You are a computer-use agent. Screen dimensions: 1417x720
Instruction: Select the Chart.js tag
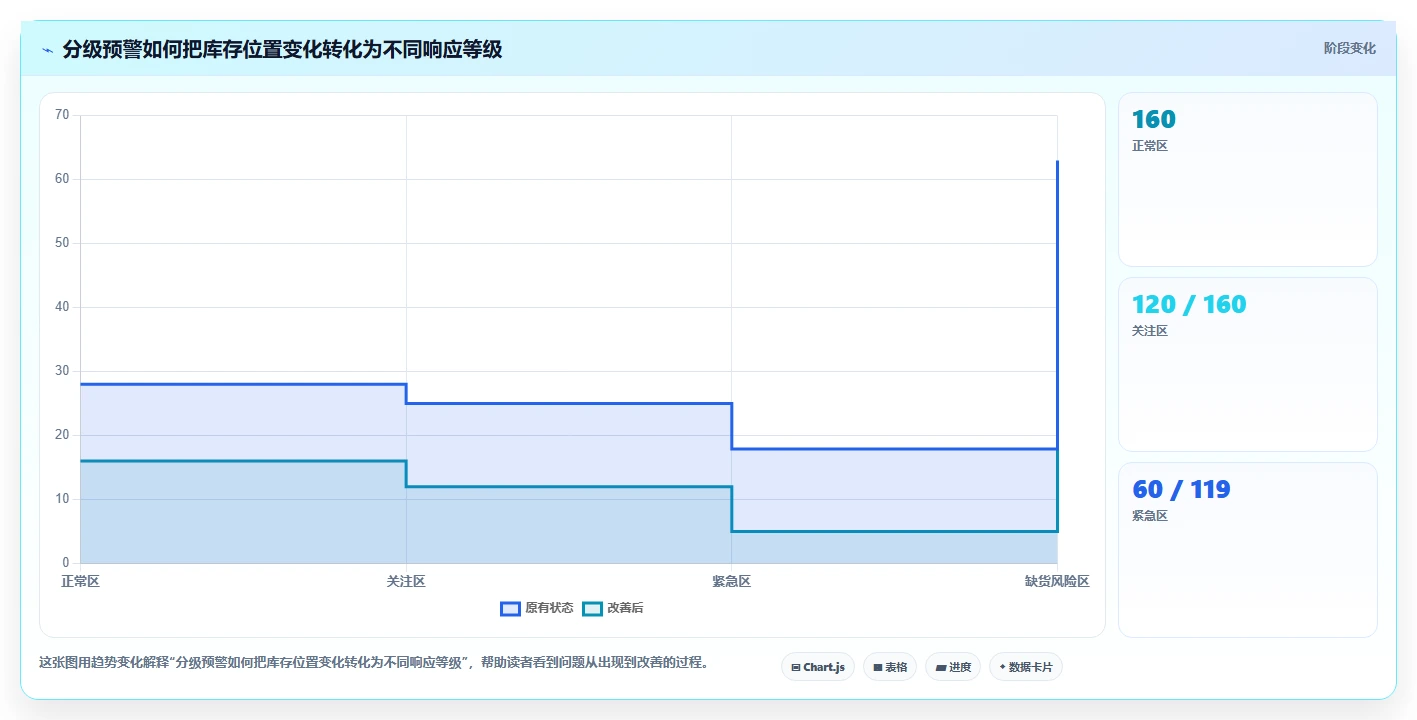pyautogui.click(x=818, y=667)
